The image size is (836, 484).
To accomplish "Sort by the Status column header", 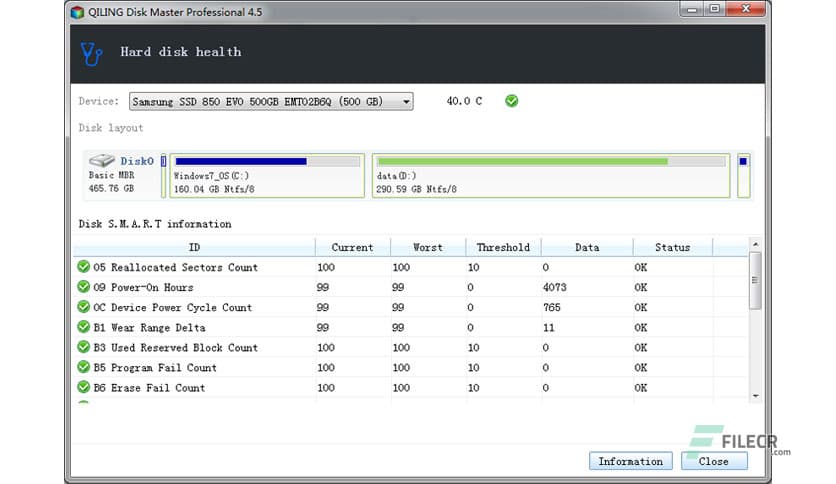I will pos(672,247).
